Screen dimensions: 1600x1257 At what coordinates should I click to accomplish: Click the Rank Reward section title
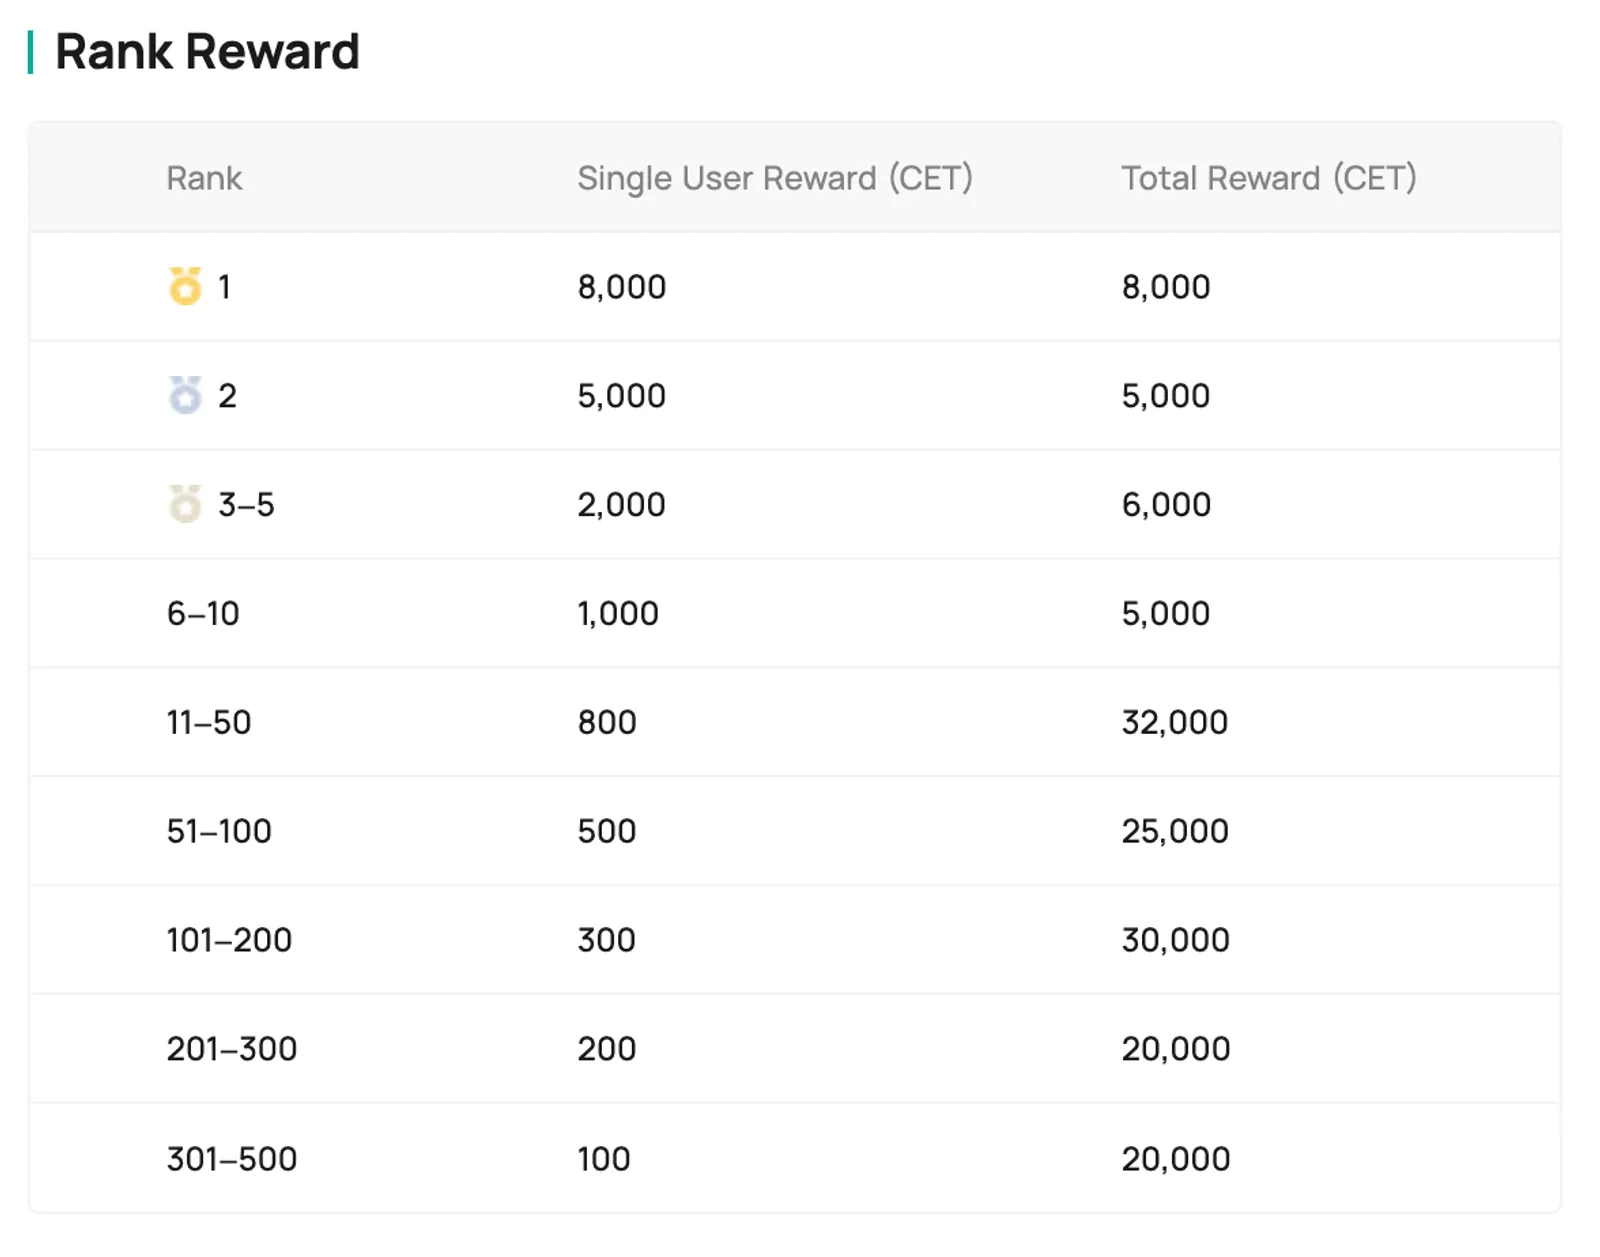point(207,52)
